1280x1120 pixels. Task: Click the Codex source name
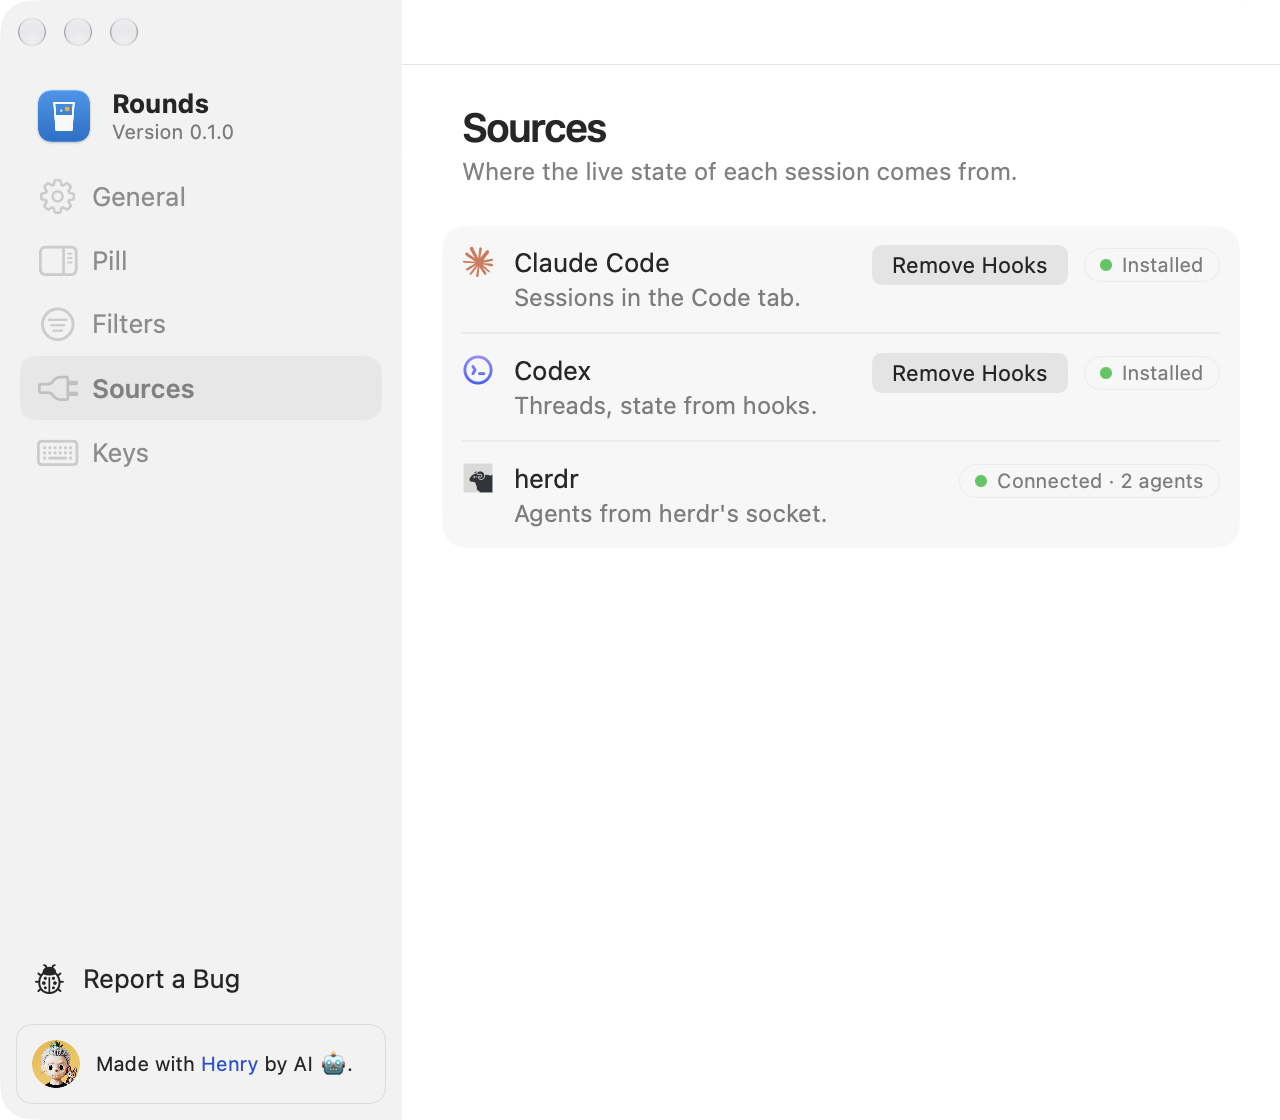(x=552, y=371)
